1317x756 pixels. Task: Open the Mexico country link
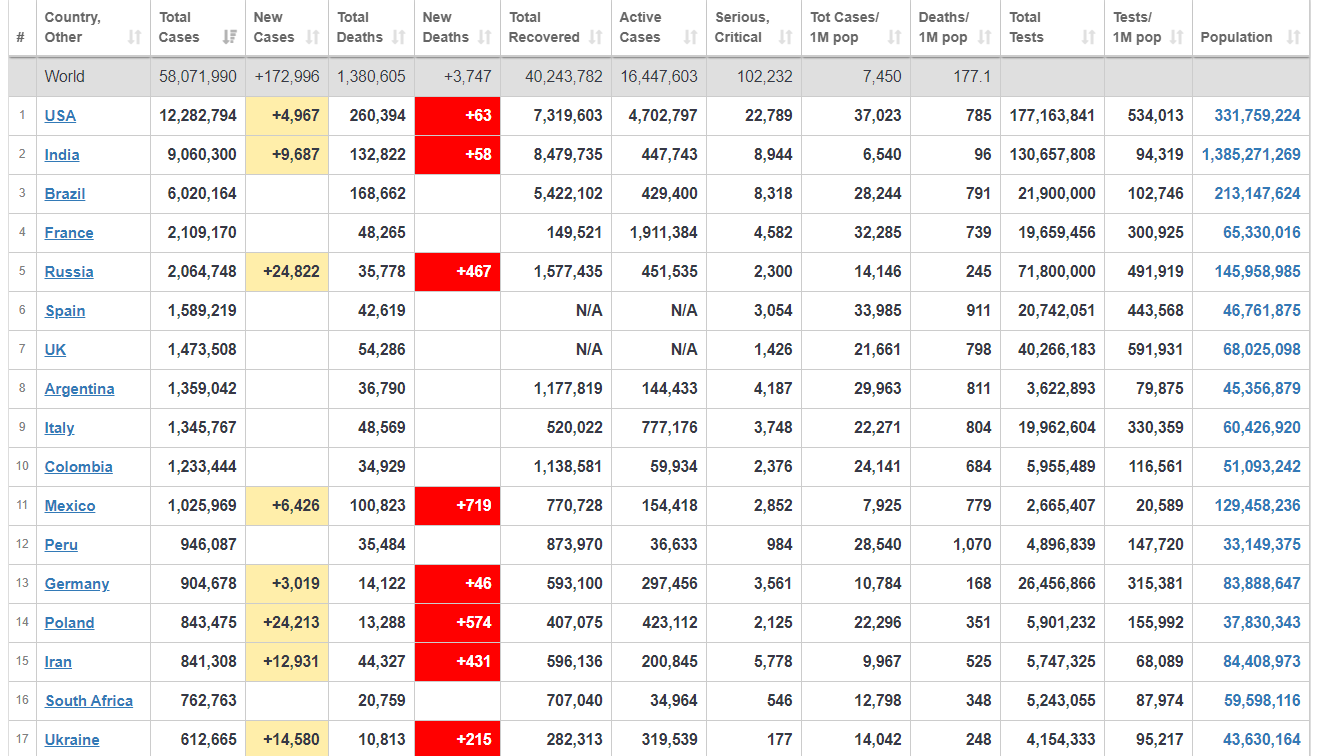click(x=70, y=506)
